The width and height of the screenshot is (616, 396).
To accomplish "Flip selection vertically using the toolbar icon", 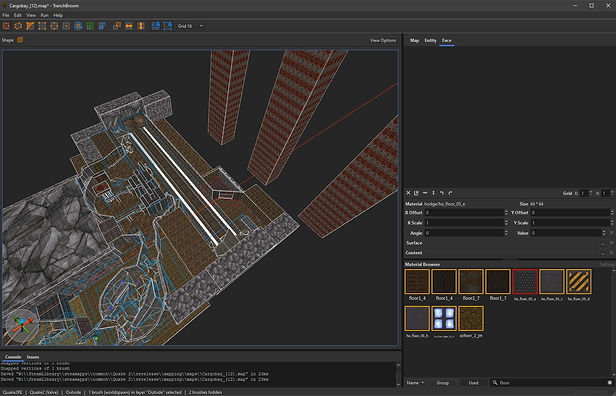I will (141, 26).
